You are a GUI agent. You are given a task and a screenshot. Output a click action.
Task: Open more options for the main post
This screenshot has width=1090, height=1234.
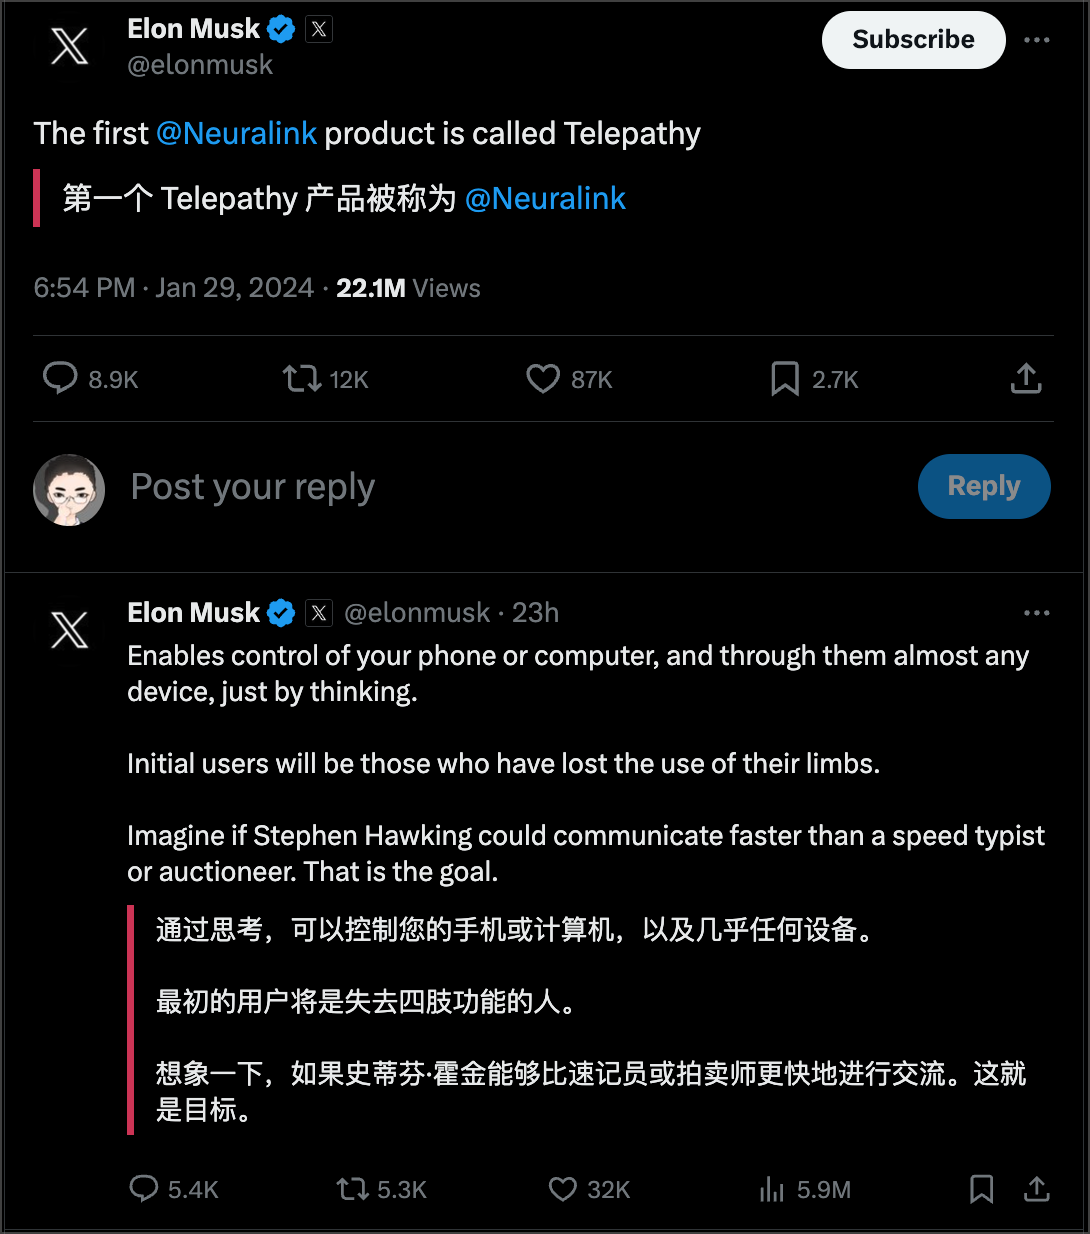1037,40
